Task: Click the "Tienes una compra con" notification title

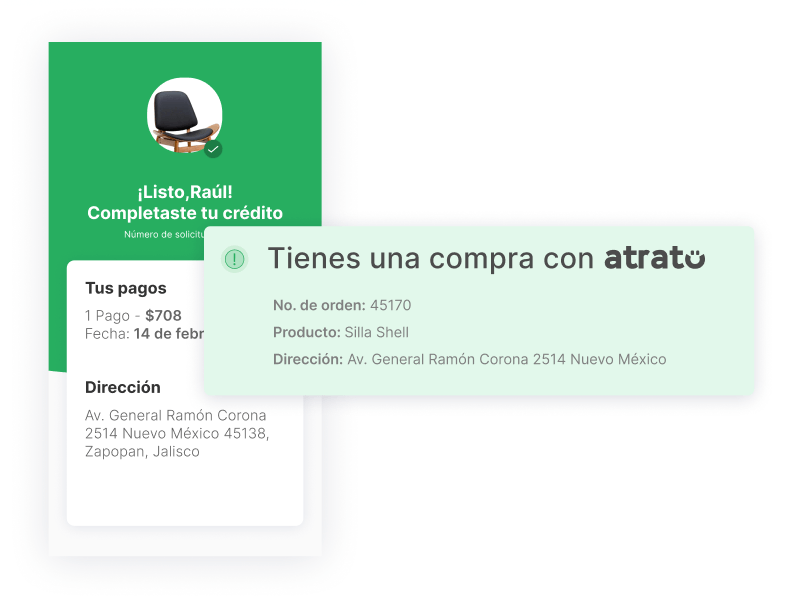Action: tap(431, 258)
